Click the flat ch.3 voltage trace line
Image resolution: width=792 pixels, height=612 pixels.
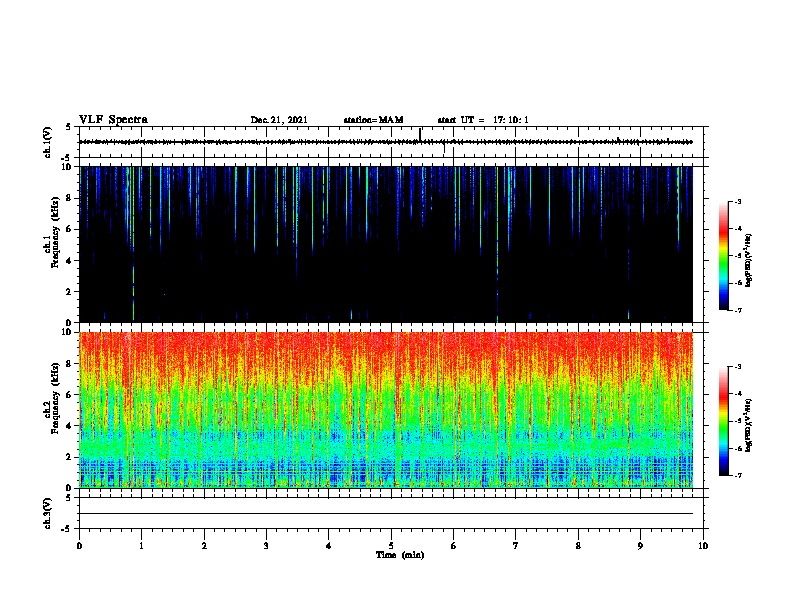click(386, 514)
